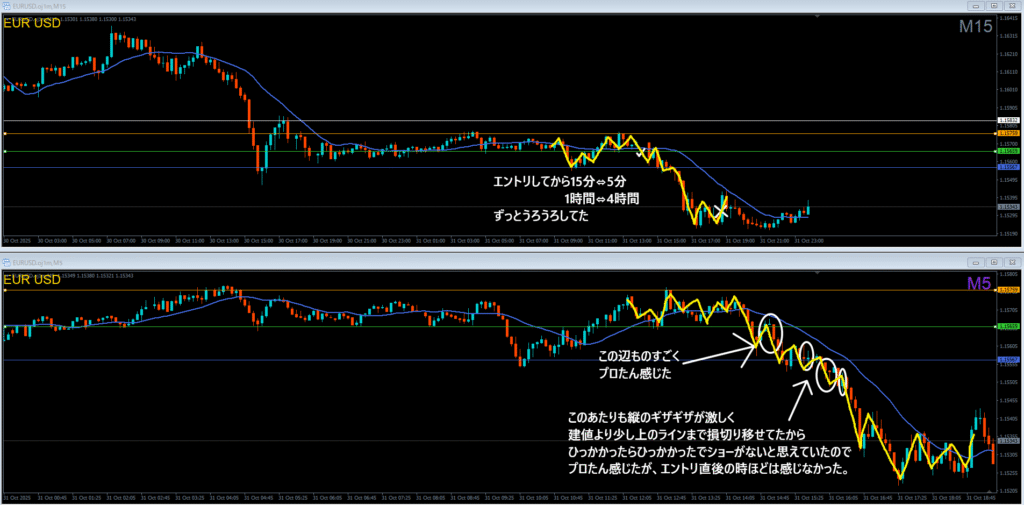Select the blue 1.15567 price tag in M5 chart

point(1008,360)
